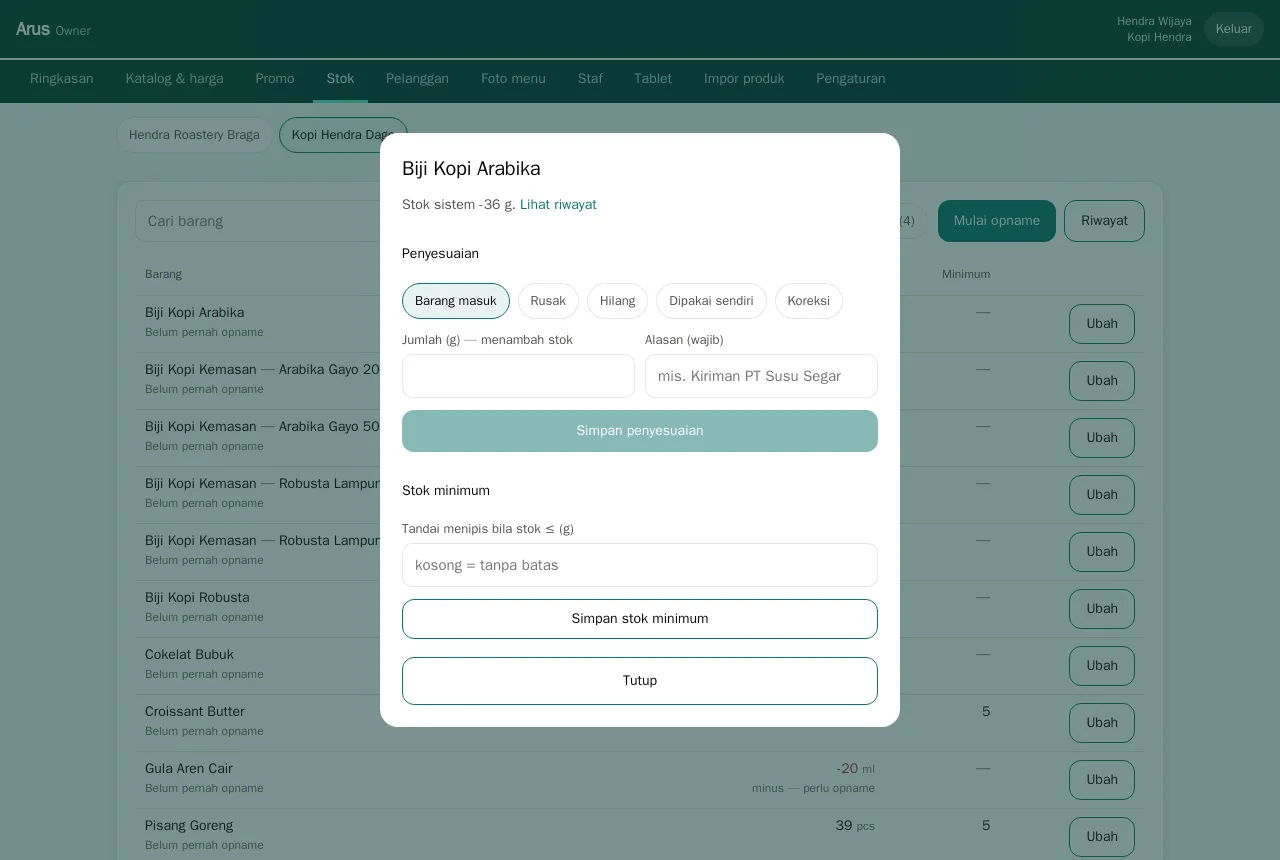Click Ubah for Cokelat Bubuk

tap(1102, 666)
